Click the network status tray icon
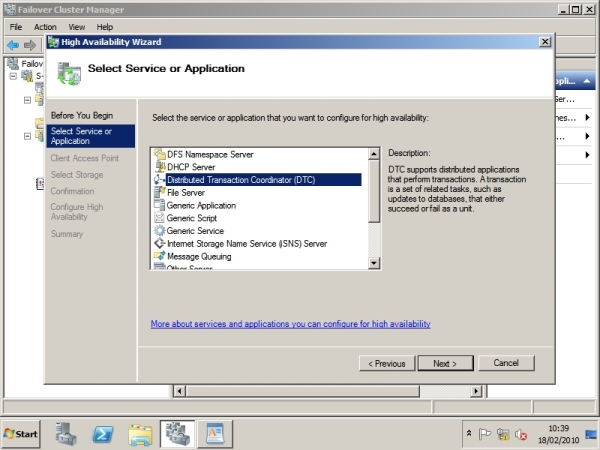This screenshot has width=600, height=450. tap(503, 434)
